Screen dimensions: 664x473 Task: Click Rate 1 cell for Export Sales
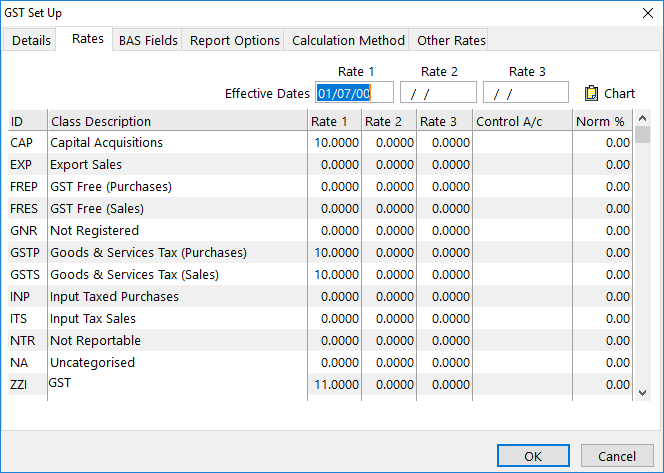335,165
